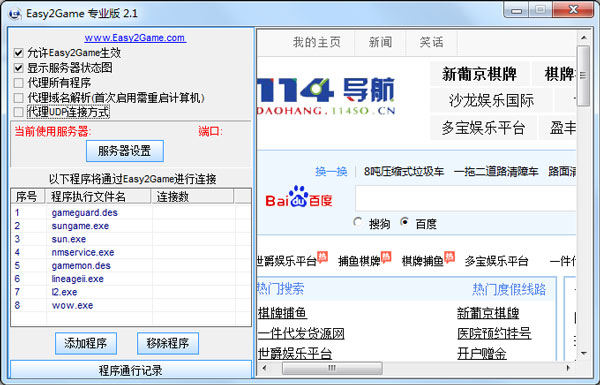This screenshot has height=385, width=600.
Task: Click the 服务器设置 button
Action: 125,151
